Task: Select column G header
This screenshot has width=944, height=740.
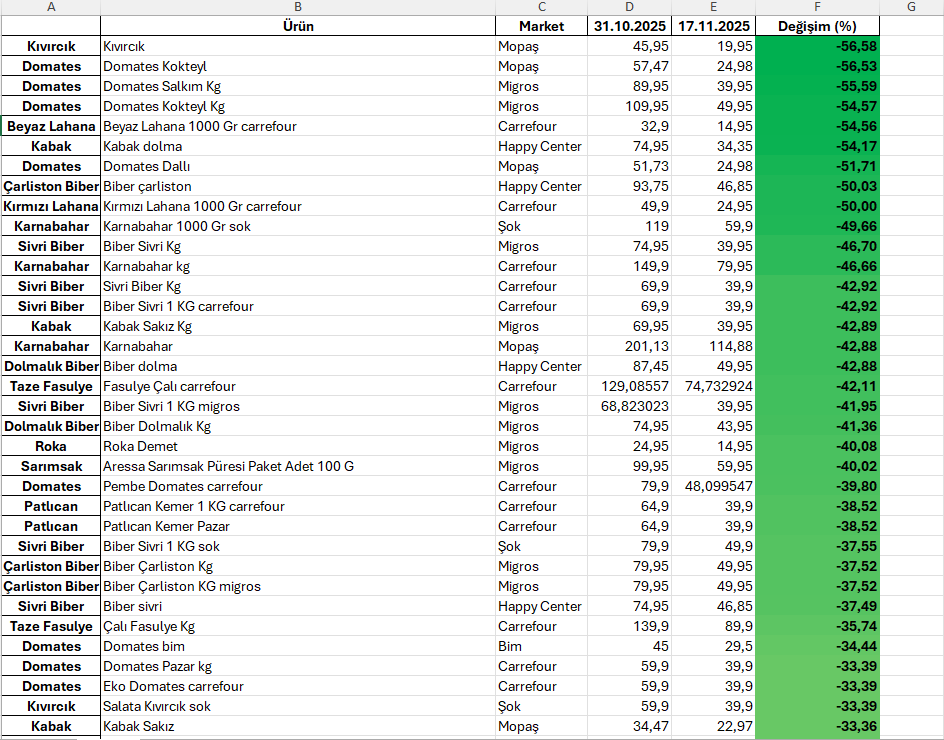Action: (911, 7)
